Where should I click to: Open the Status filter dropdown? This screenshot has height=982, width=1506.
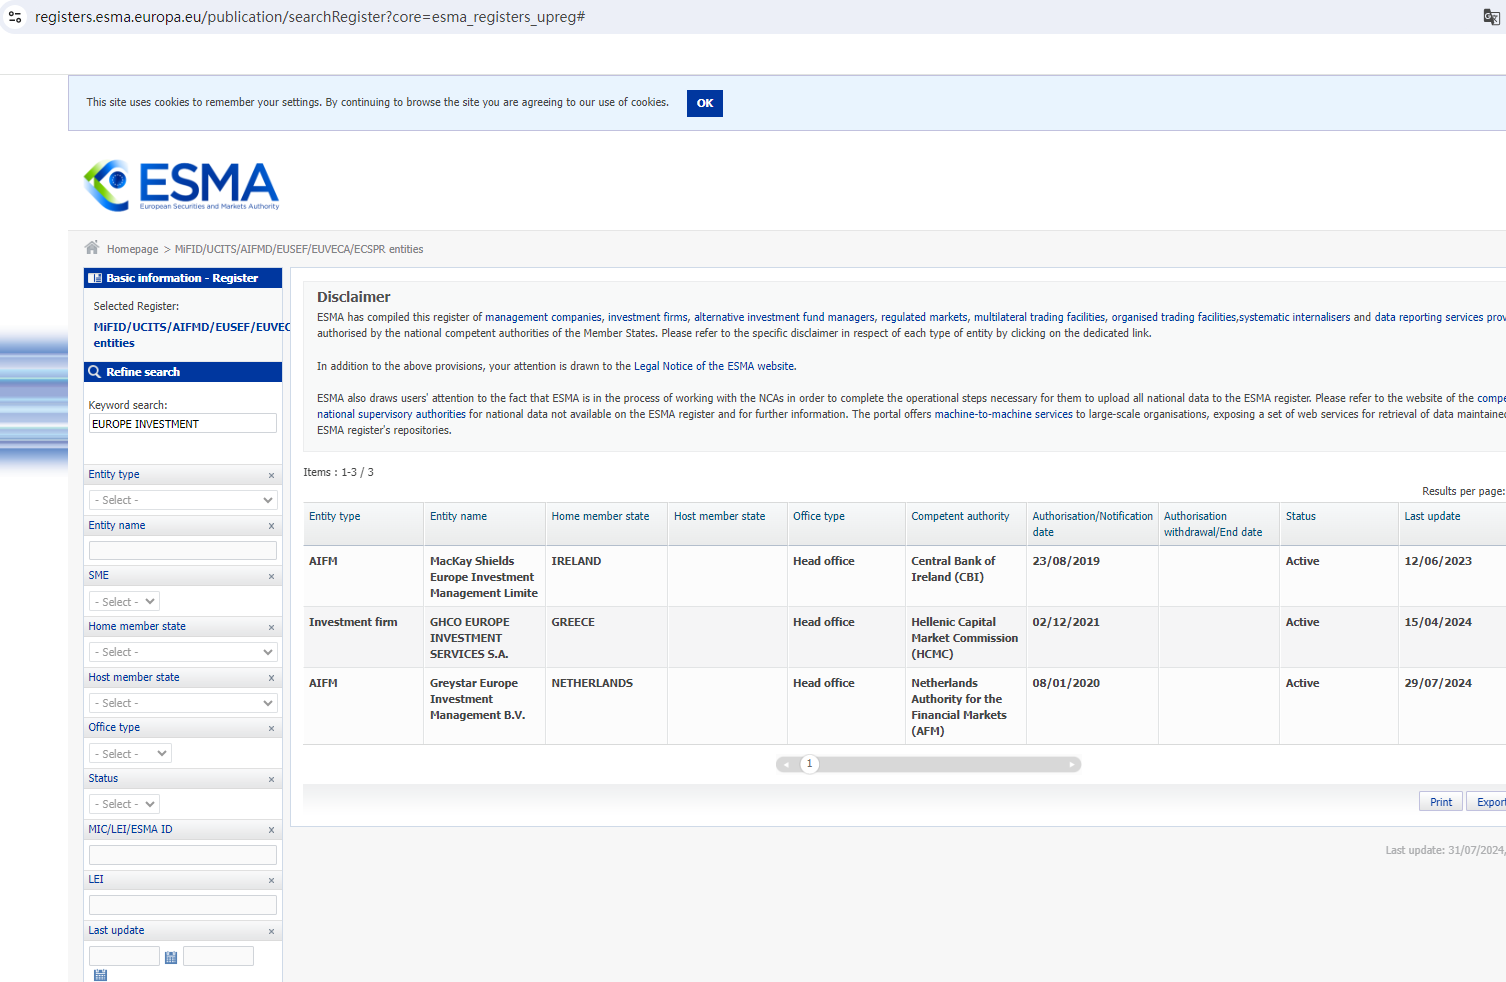[124, 804]
